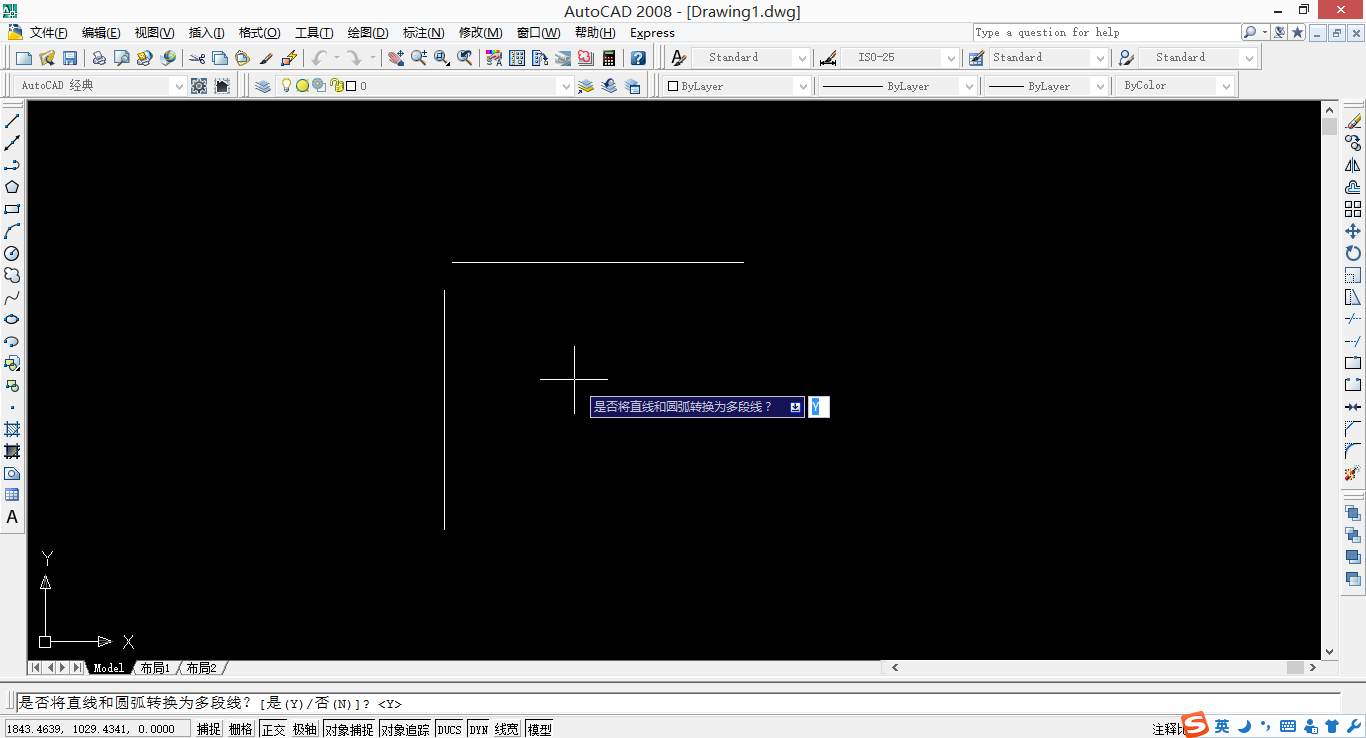Toggle 捕捉 snap mode in status bar

click(208, 729)
